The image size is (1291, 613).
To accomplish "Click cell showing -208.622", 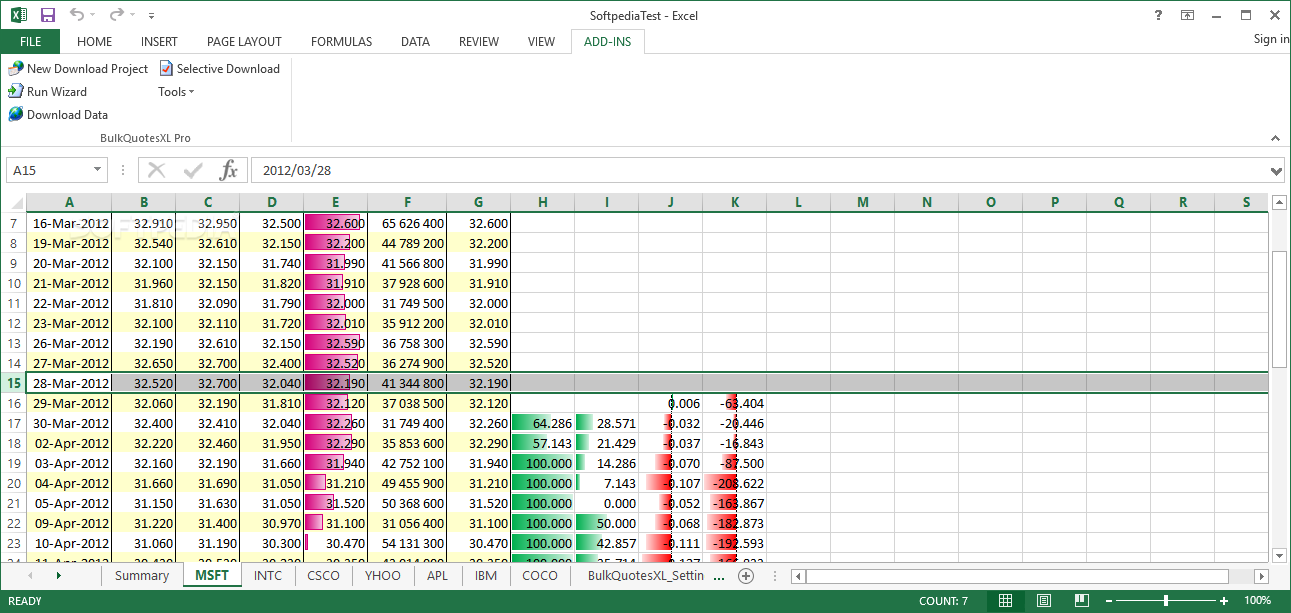I will [735, 483].
